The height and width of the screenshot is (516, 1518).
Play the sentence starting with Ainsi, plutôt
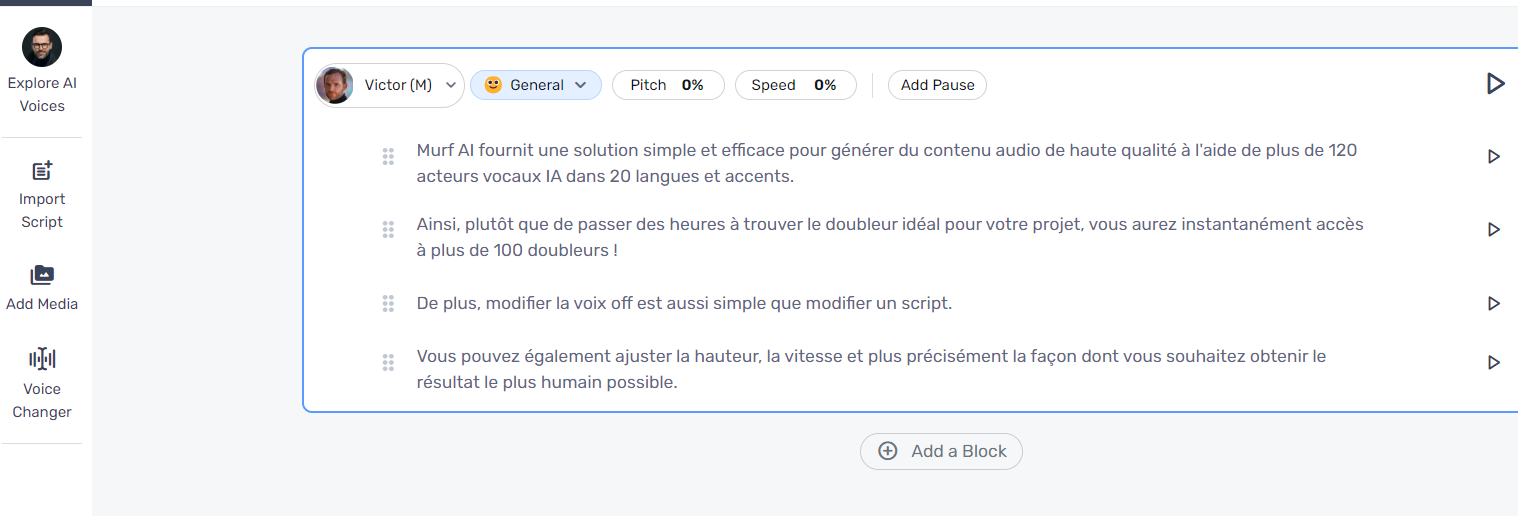point(1494,229)
